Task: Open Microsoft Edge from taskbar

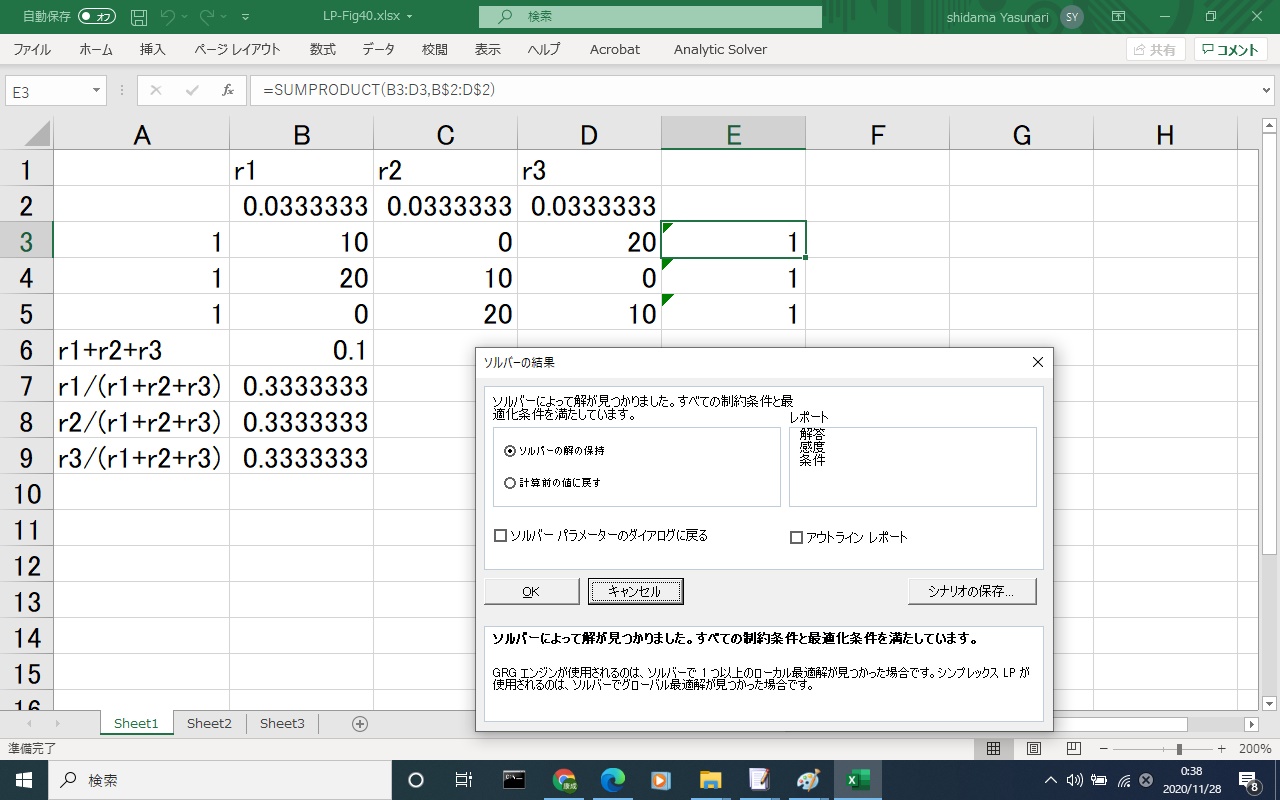Action: tap(612, 780)
